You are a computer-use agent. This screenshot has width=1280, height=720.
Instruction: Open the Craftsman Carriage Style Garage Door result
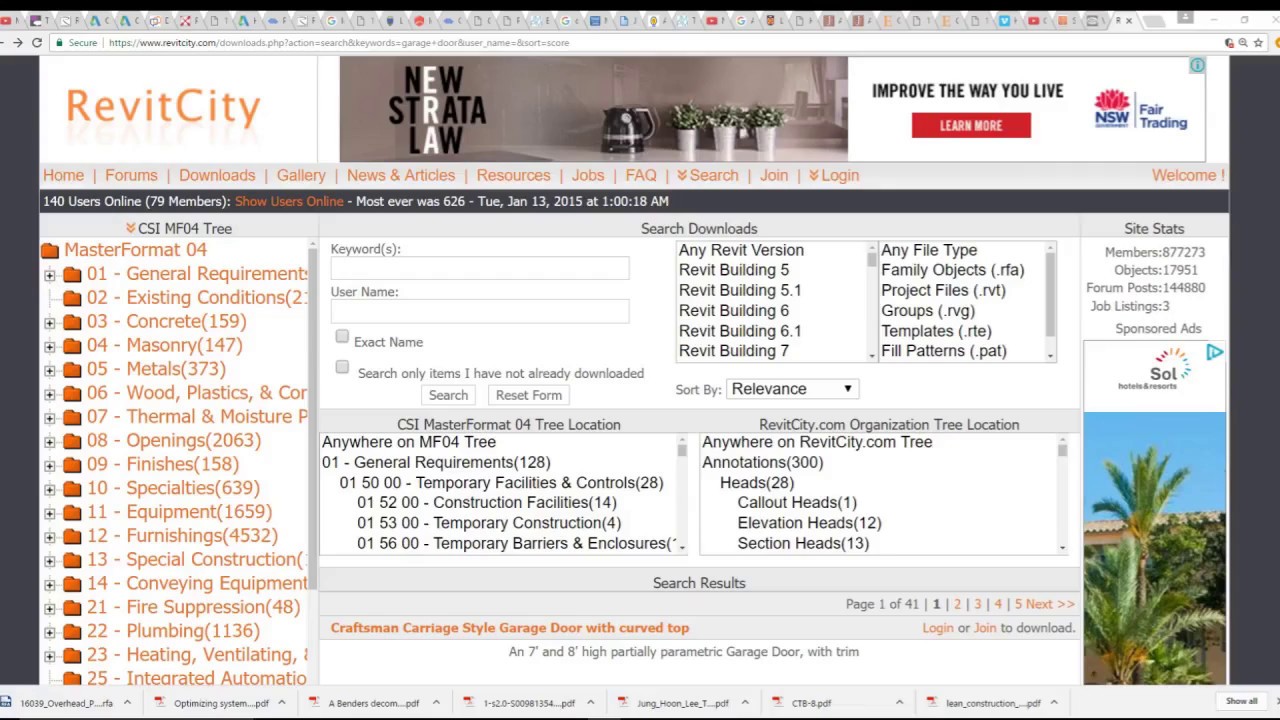(510, 628)
